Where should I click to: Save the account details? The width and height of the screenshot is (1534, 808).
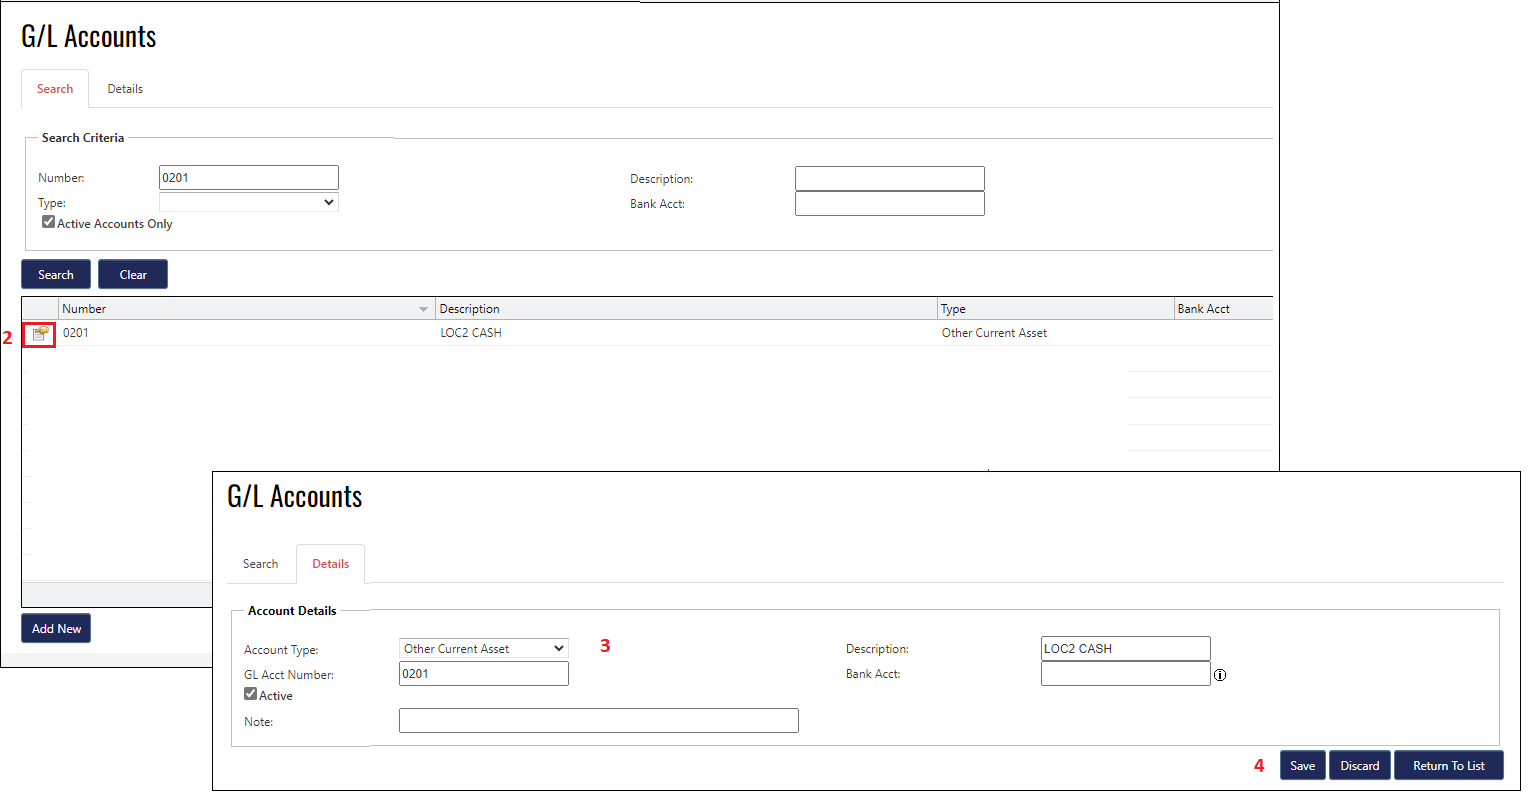1302,766
